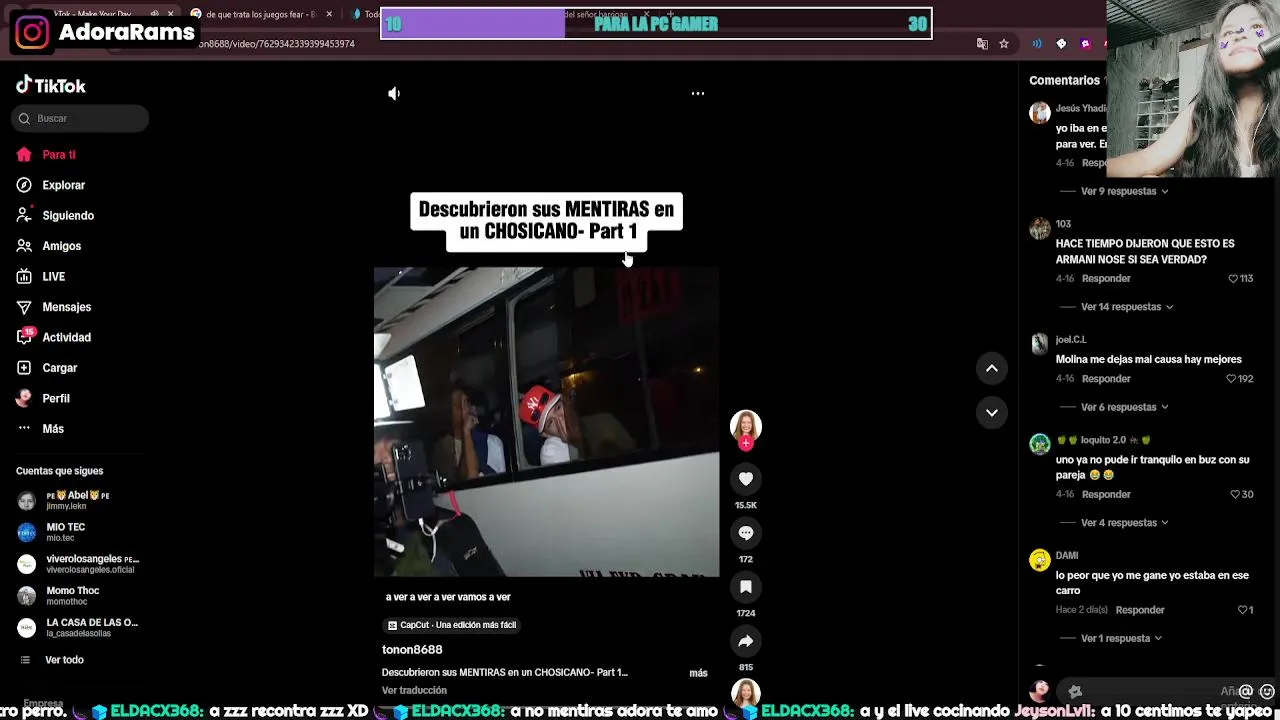
Task: Like DAMI's comment
Action: (x=1245, y=610)
